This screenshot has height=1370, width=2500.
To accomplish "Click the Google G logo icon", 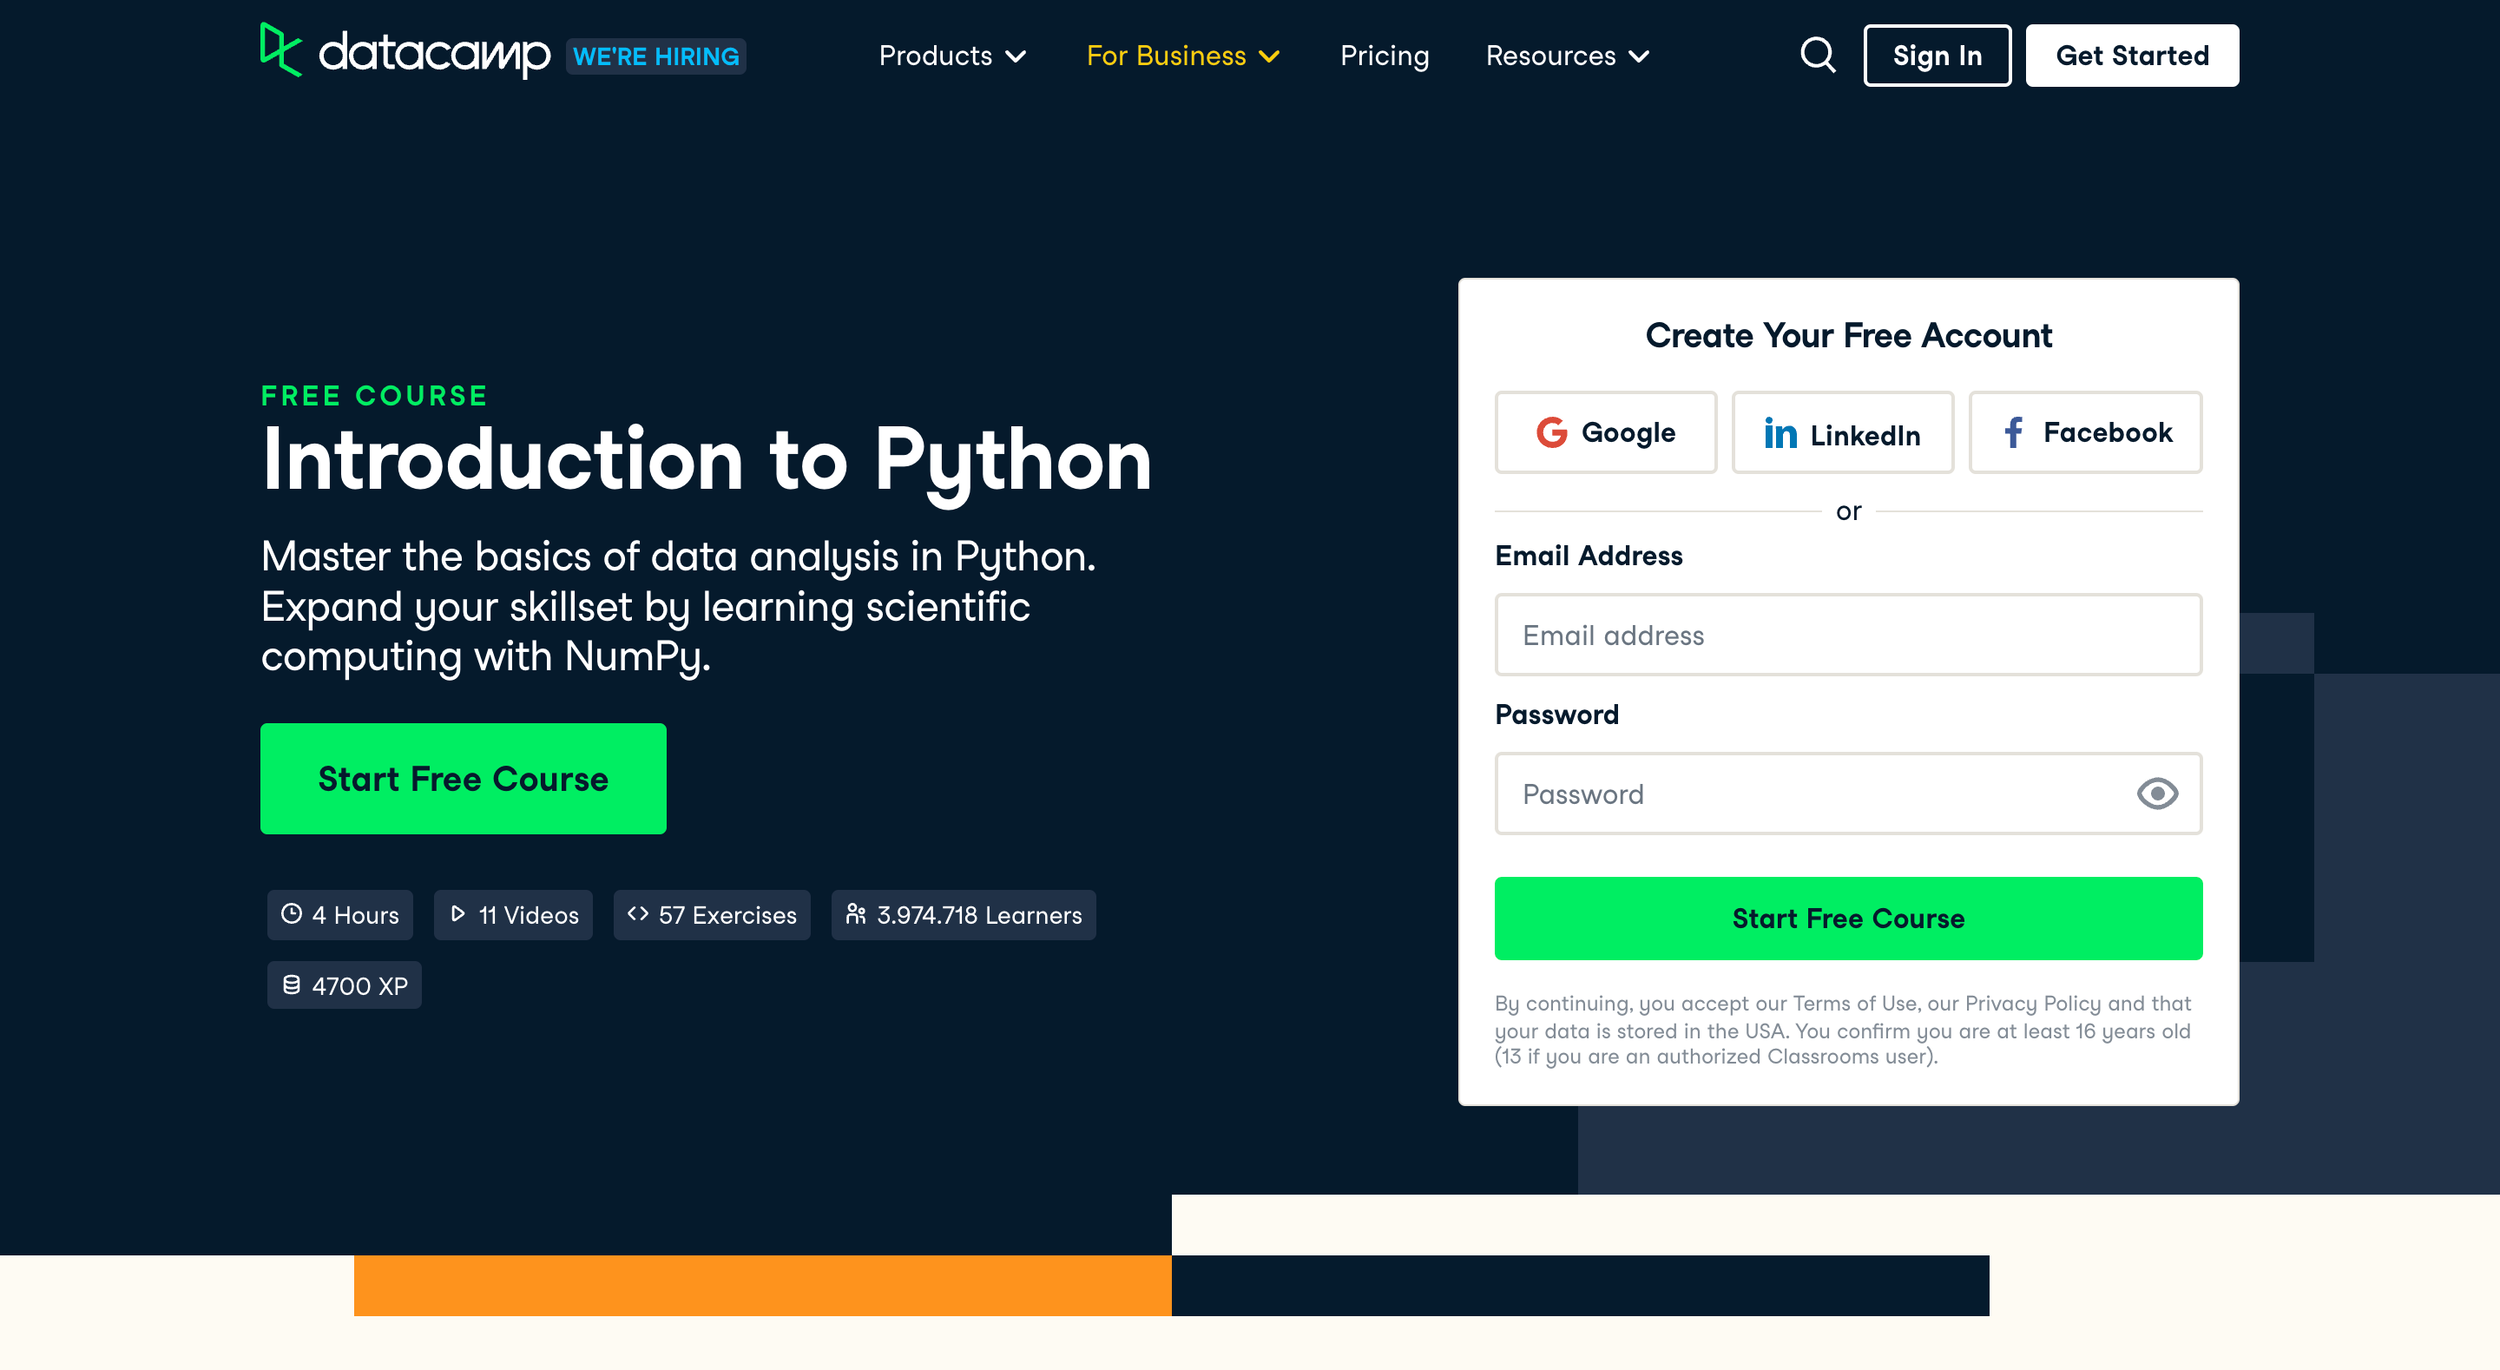I will [x=1551, y=432].
